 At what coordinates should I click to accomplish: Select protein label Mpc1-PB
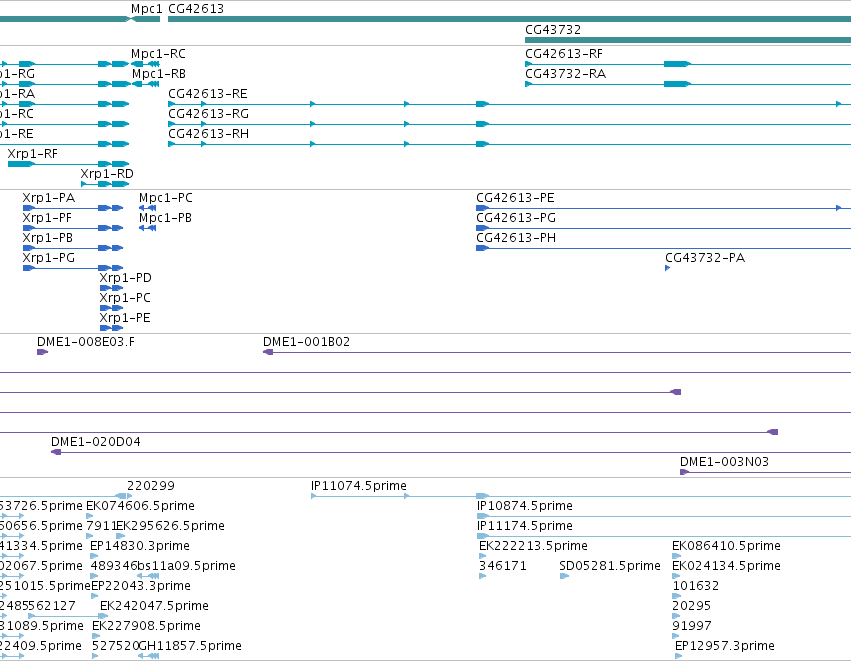pos(166,218)
